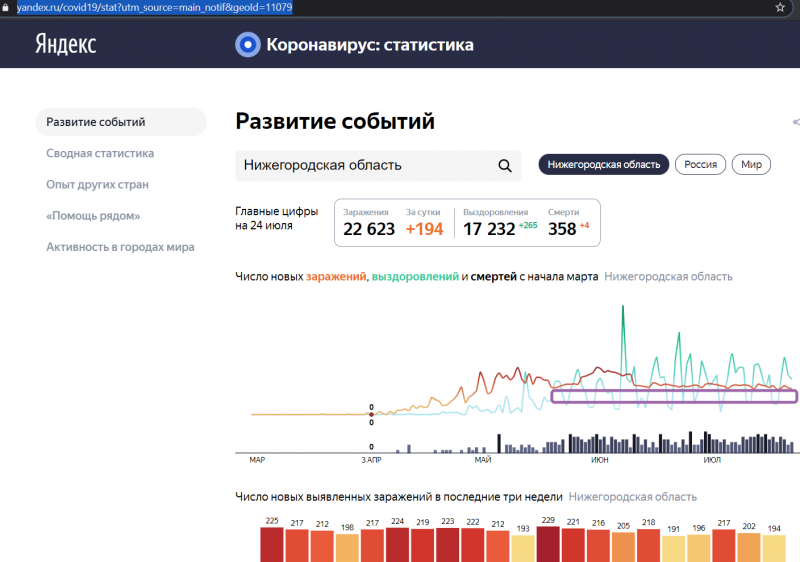Click the bar labeled 221
Screen dimensions: 800x562
pyautogui.click(x=573, y=545)
